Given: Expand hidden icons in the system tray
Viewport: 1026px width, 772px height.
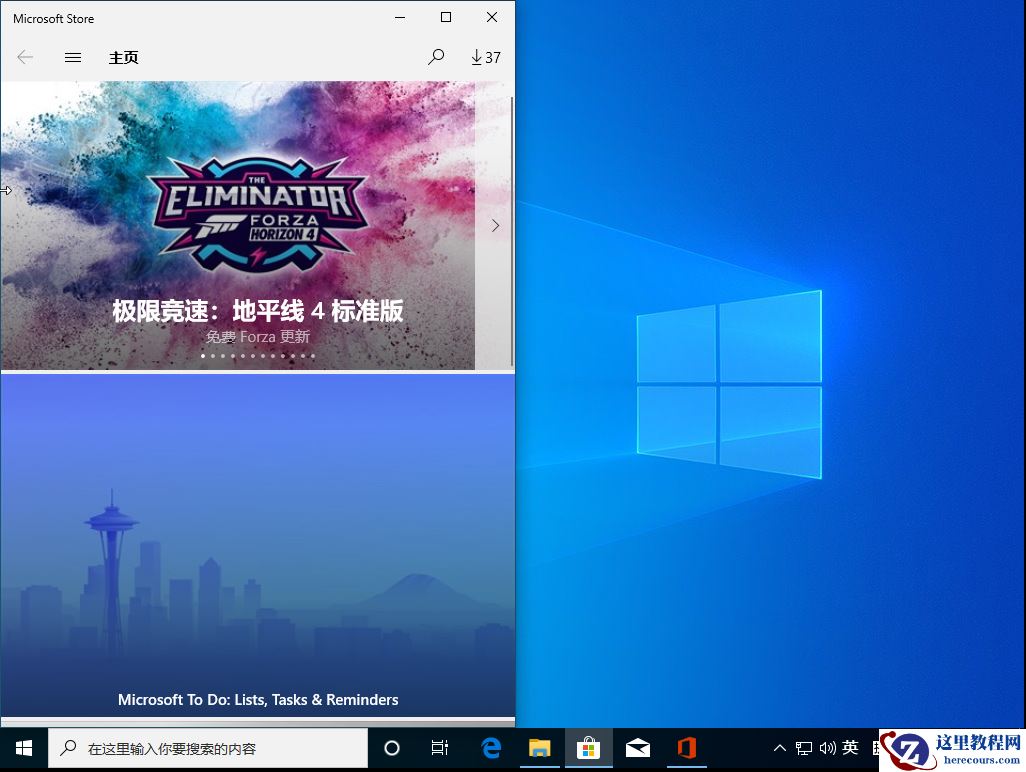Looking at the screenshot, I should [779, 748].
